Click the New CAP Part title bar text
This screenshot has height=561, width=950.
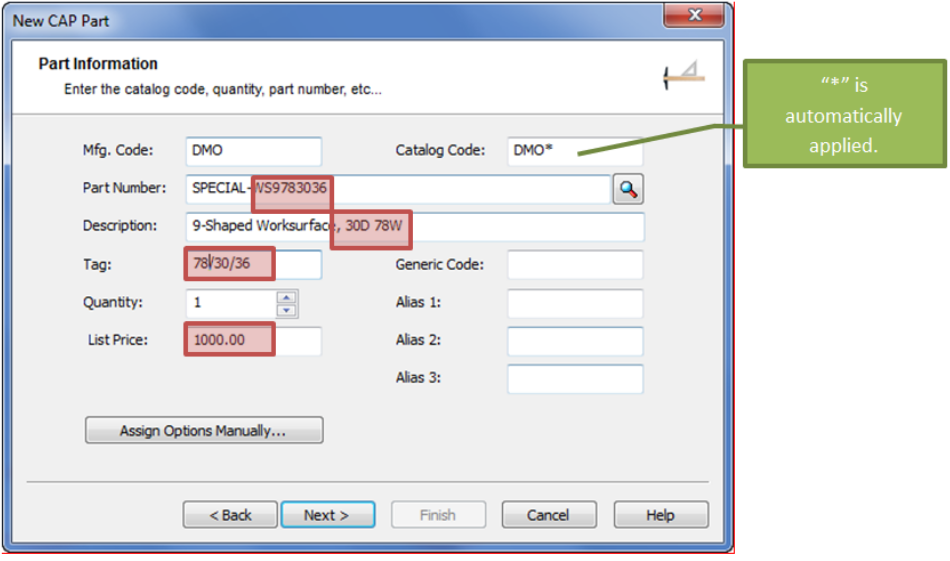[x=61, y=21]
